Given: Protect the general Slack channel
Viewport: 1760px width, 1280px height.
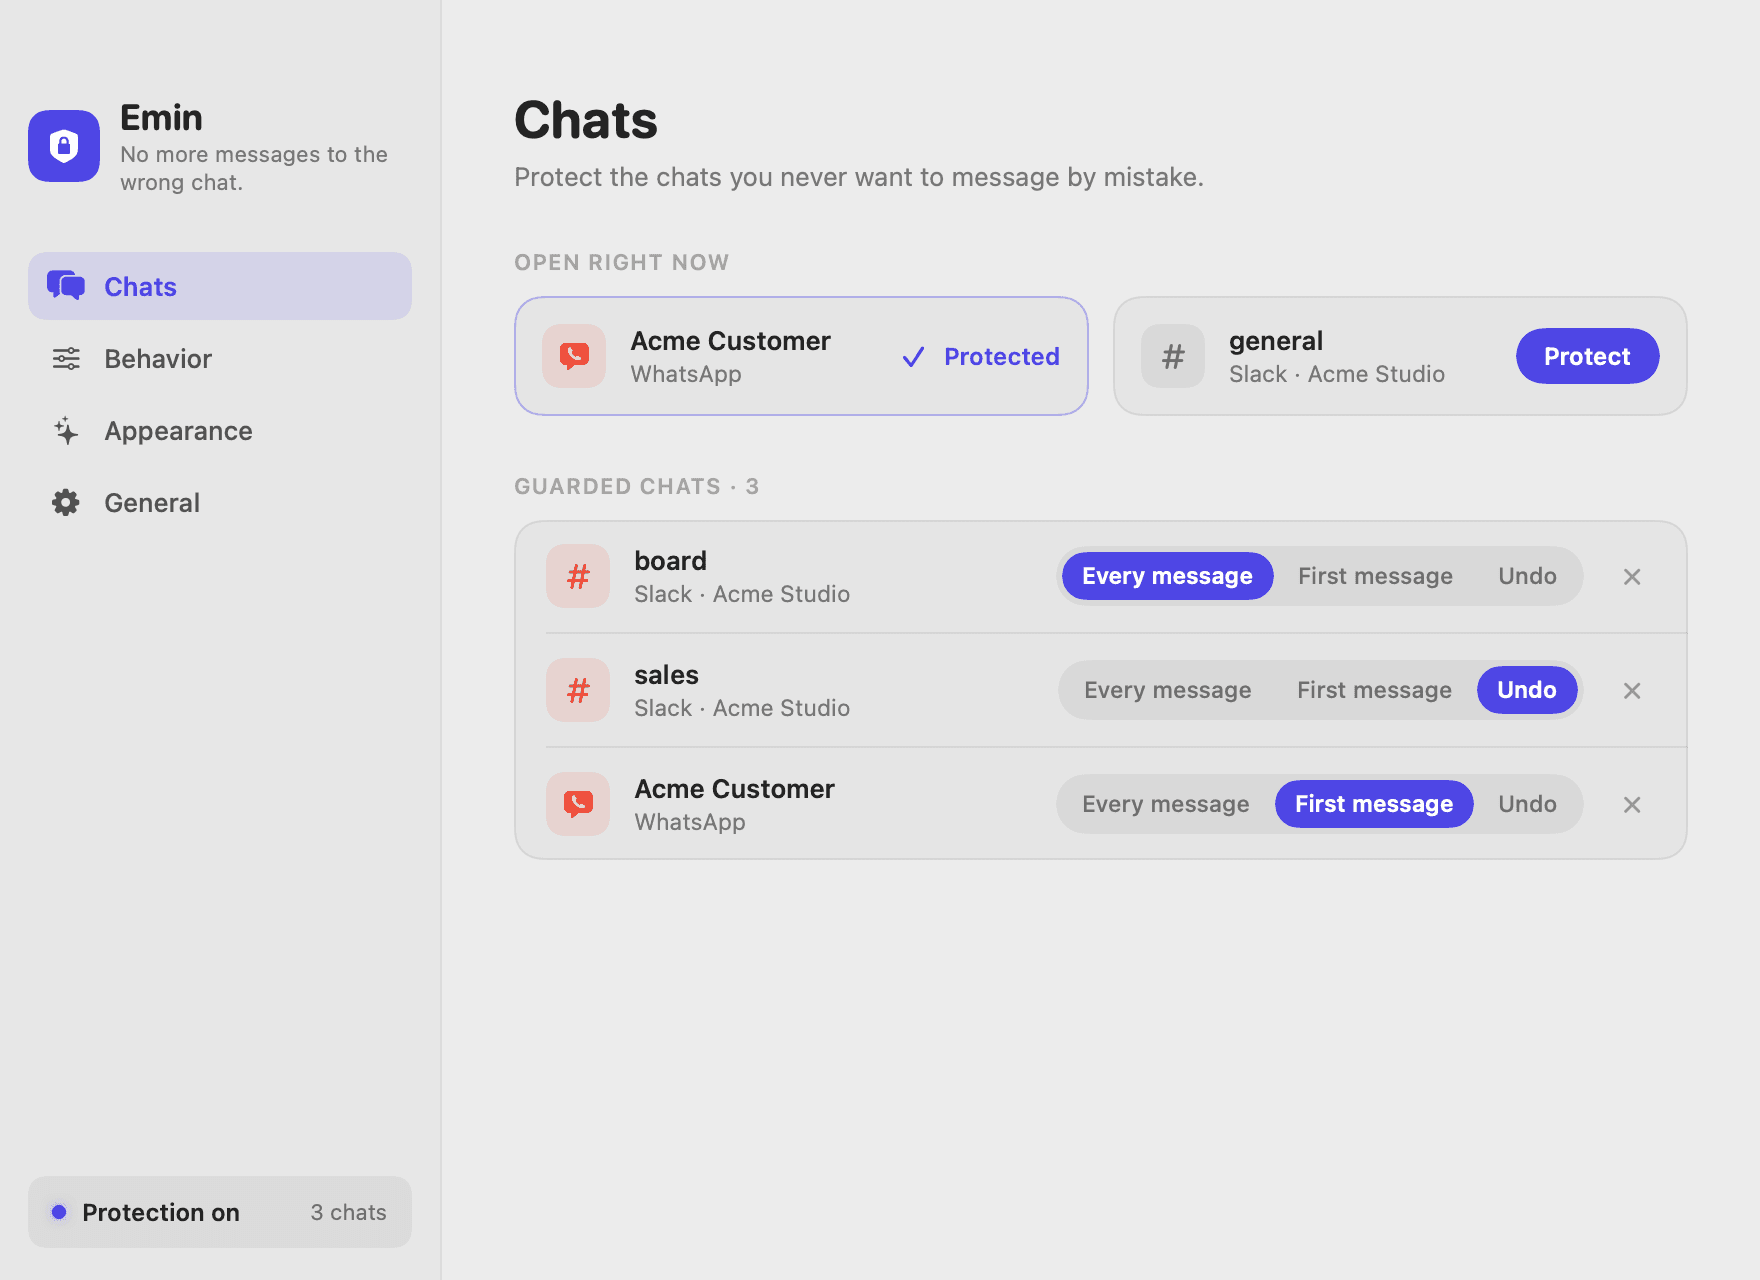Looking at the screenshot, I should [1587, 356].
